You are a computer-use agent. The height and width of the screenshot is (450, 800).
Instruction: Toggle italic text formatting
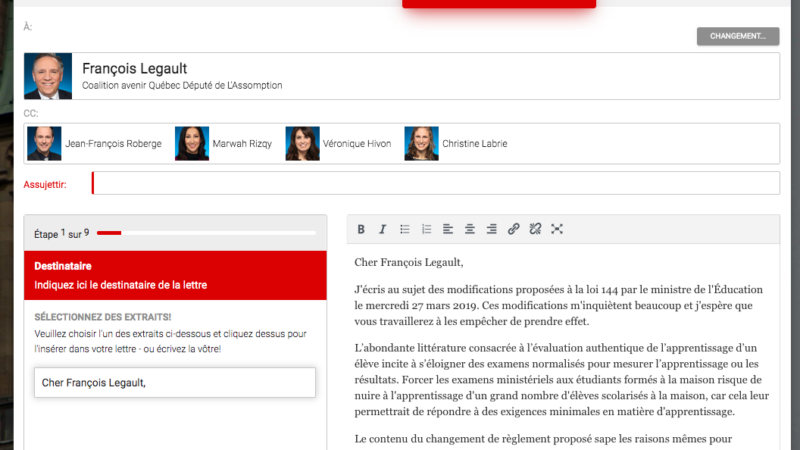click(382, 229)
